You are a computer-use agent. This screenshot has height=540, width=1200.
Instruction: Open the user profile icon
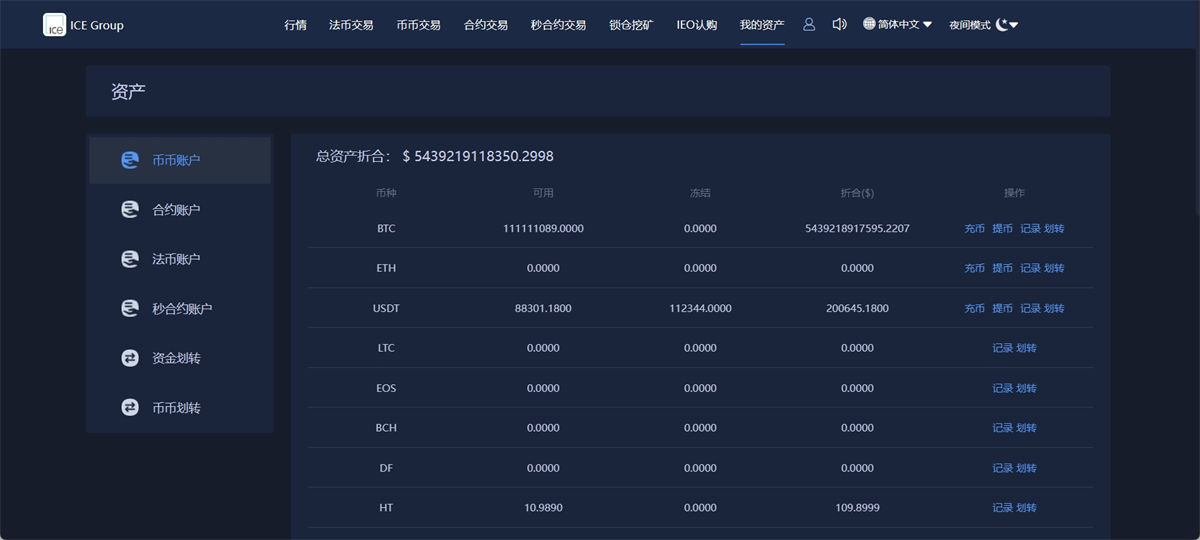click(809, 25)
